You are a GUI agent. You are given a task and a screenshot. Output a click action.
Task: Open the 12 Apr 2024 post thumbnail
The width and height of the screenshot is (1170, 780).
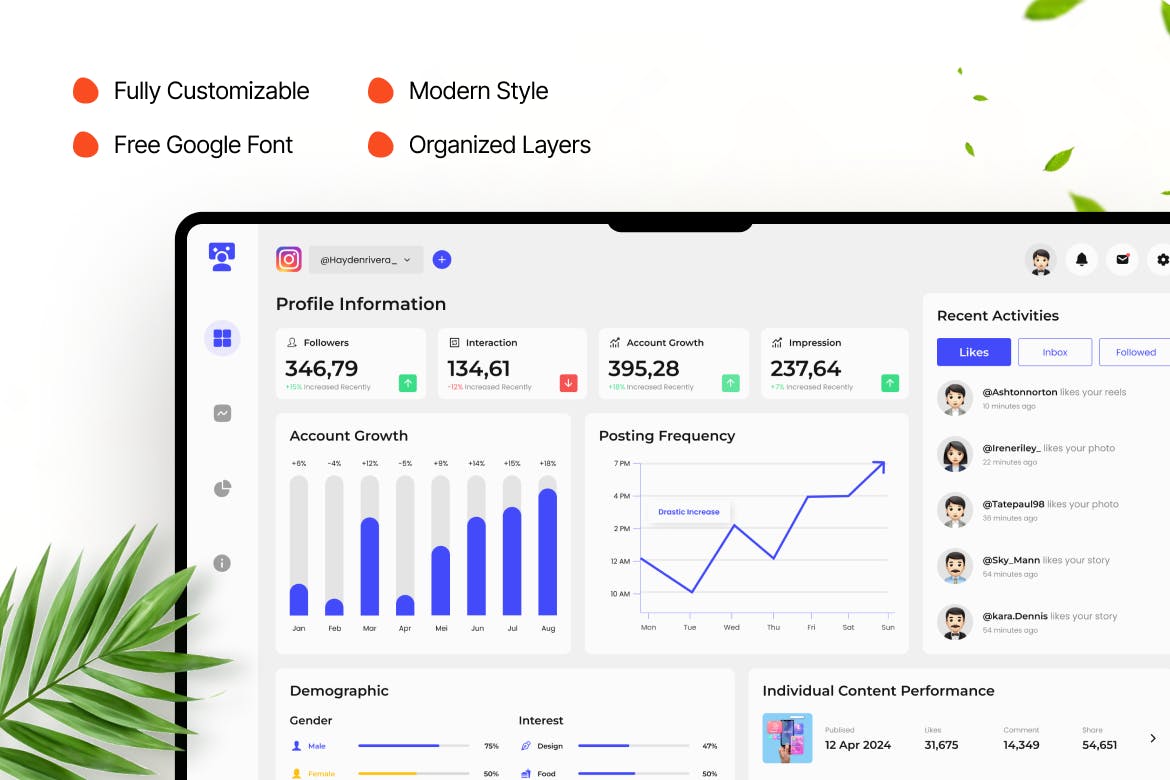[787, 738]
